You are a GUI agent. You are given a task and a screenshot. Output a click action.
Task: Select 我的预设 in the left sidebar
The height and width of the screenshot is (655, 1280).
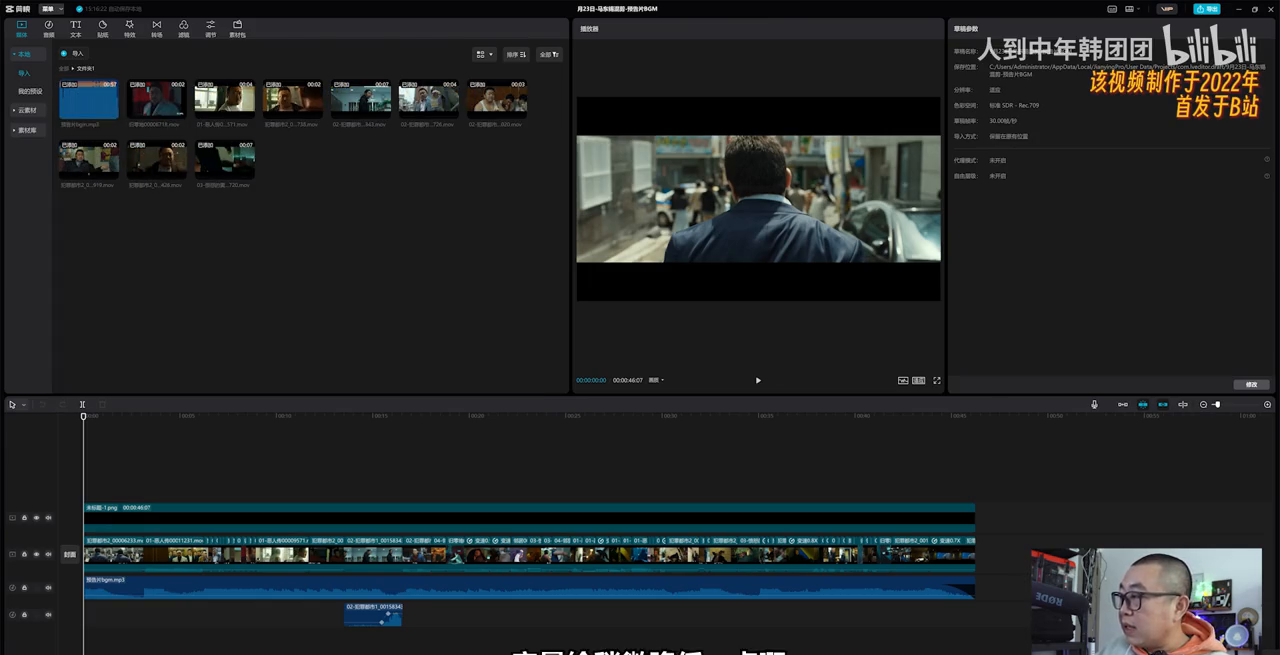(30, 91)
